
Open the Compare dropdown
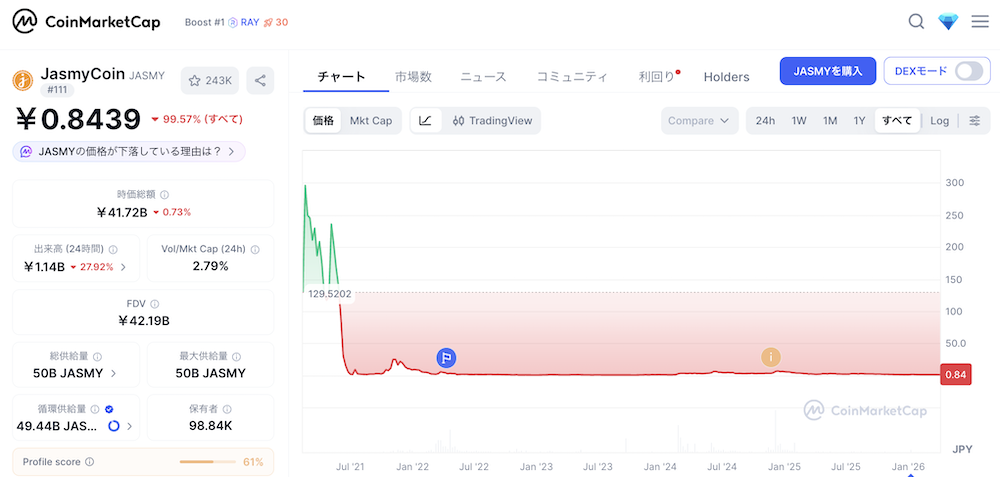[x=699, y=121]
